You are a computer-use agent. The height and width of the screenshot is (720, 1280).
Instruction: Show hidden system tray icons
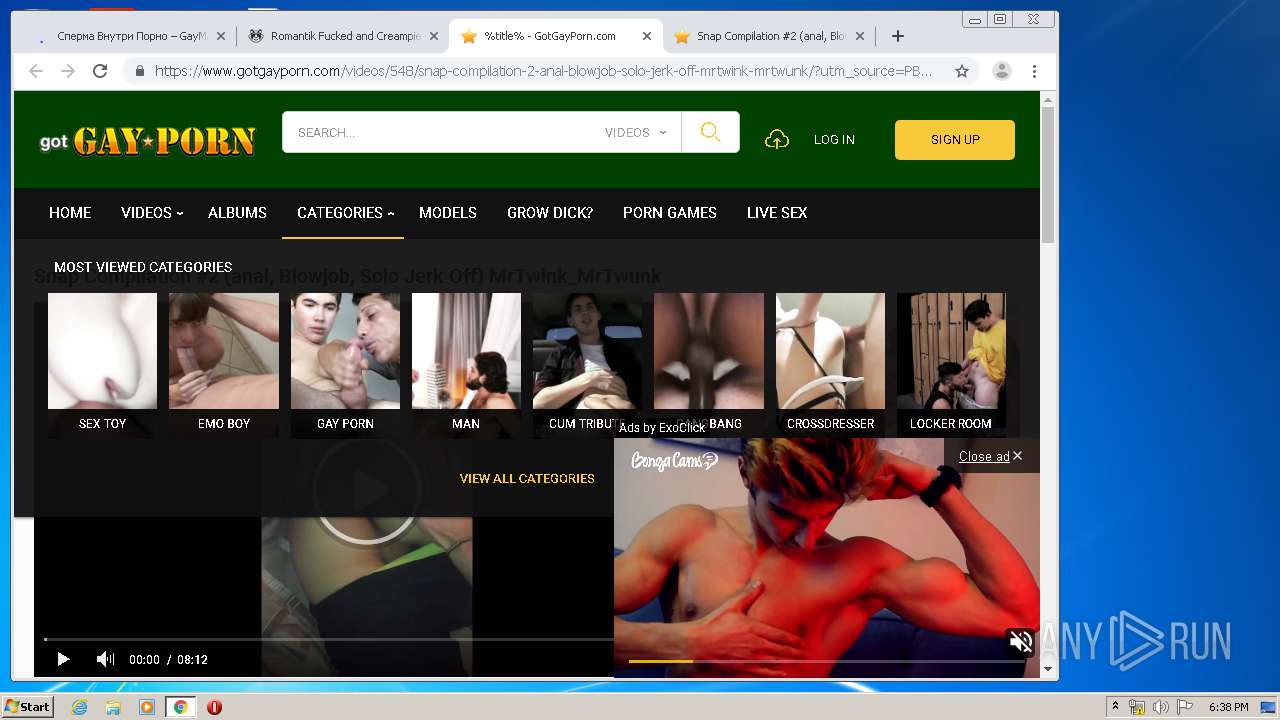(1115, 707)
